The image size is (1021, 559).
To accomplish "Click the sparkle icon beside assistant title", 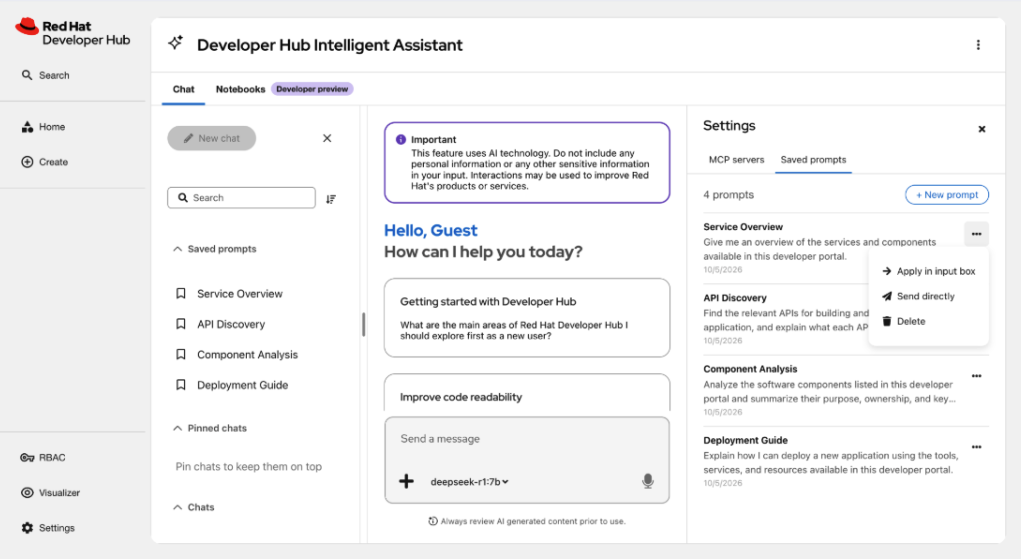I will pyautogui.click(x=175, y=43).
